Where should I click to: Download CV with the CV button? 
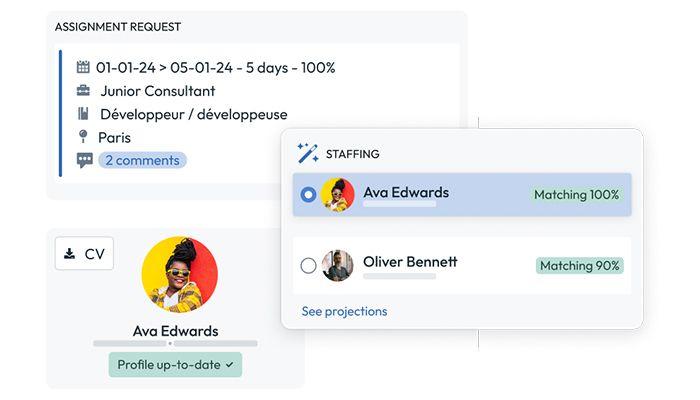84,254
